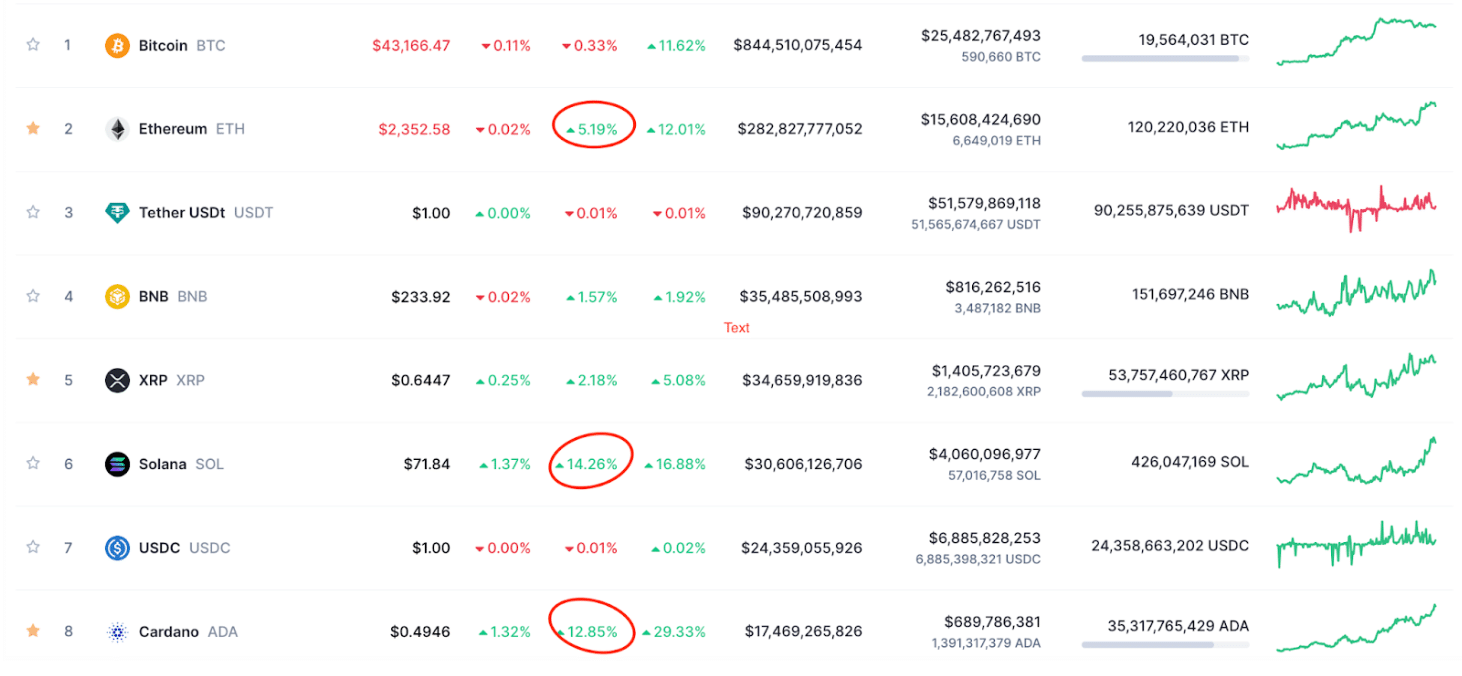Screen dimensions: 1462x676
Task: Open Solana 7-day sparkline chart
Action: pyautogui.click(x=1355, y=464)
